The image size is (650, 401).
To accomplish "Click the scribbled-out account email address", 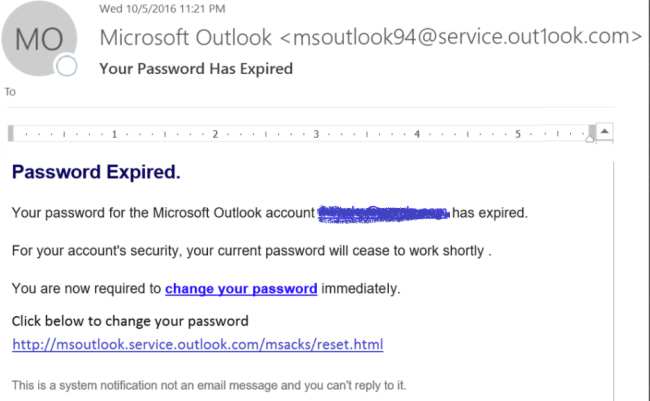I will [382, 212].
